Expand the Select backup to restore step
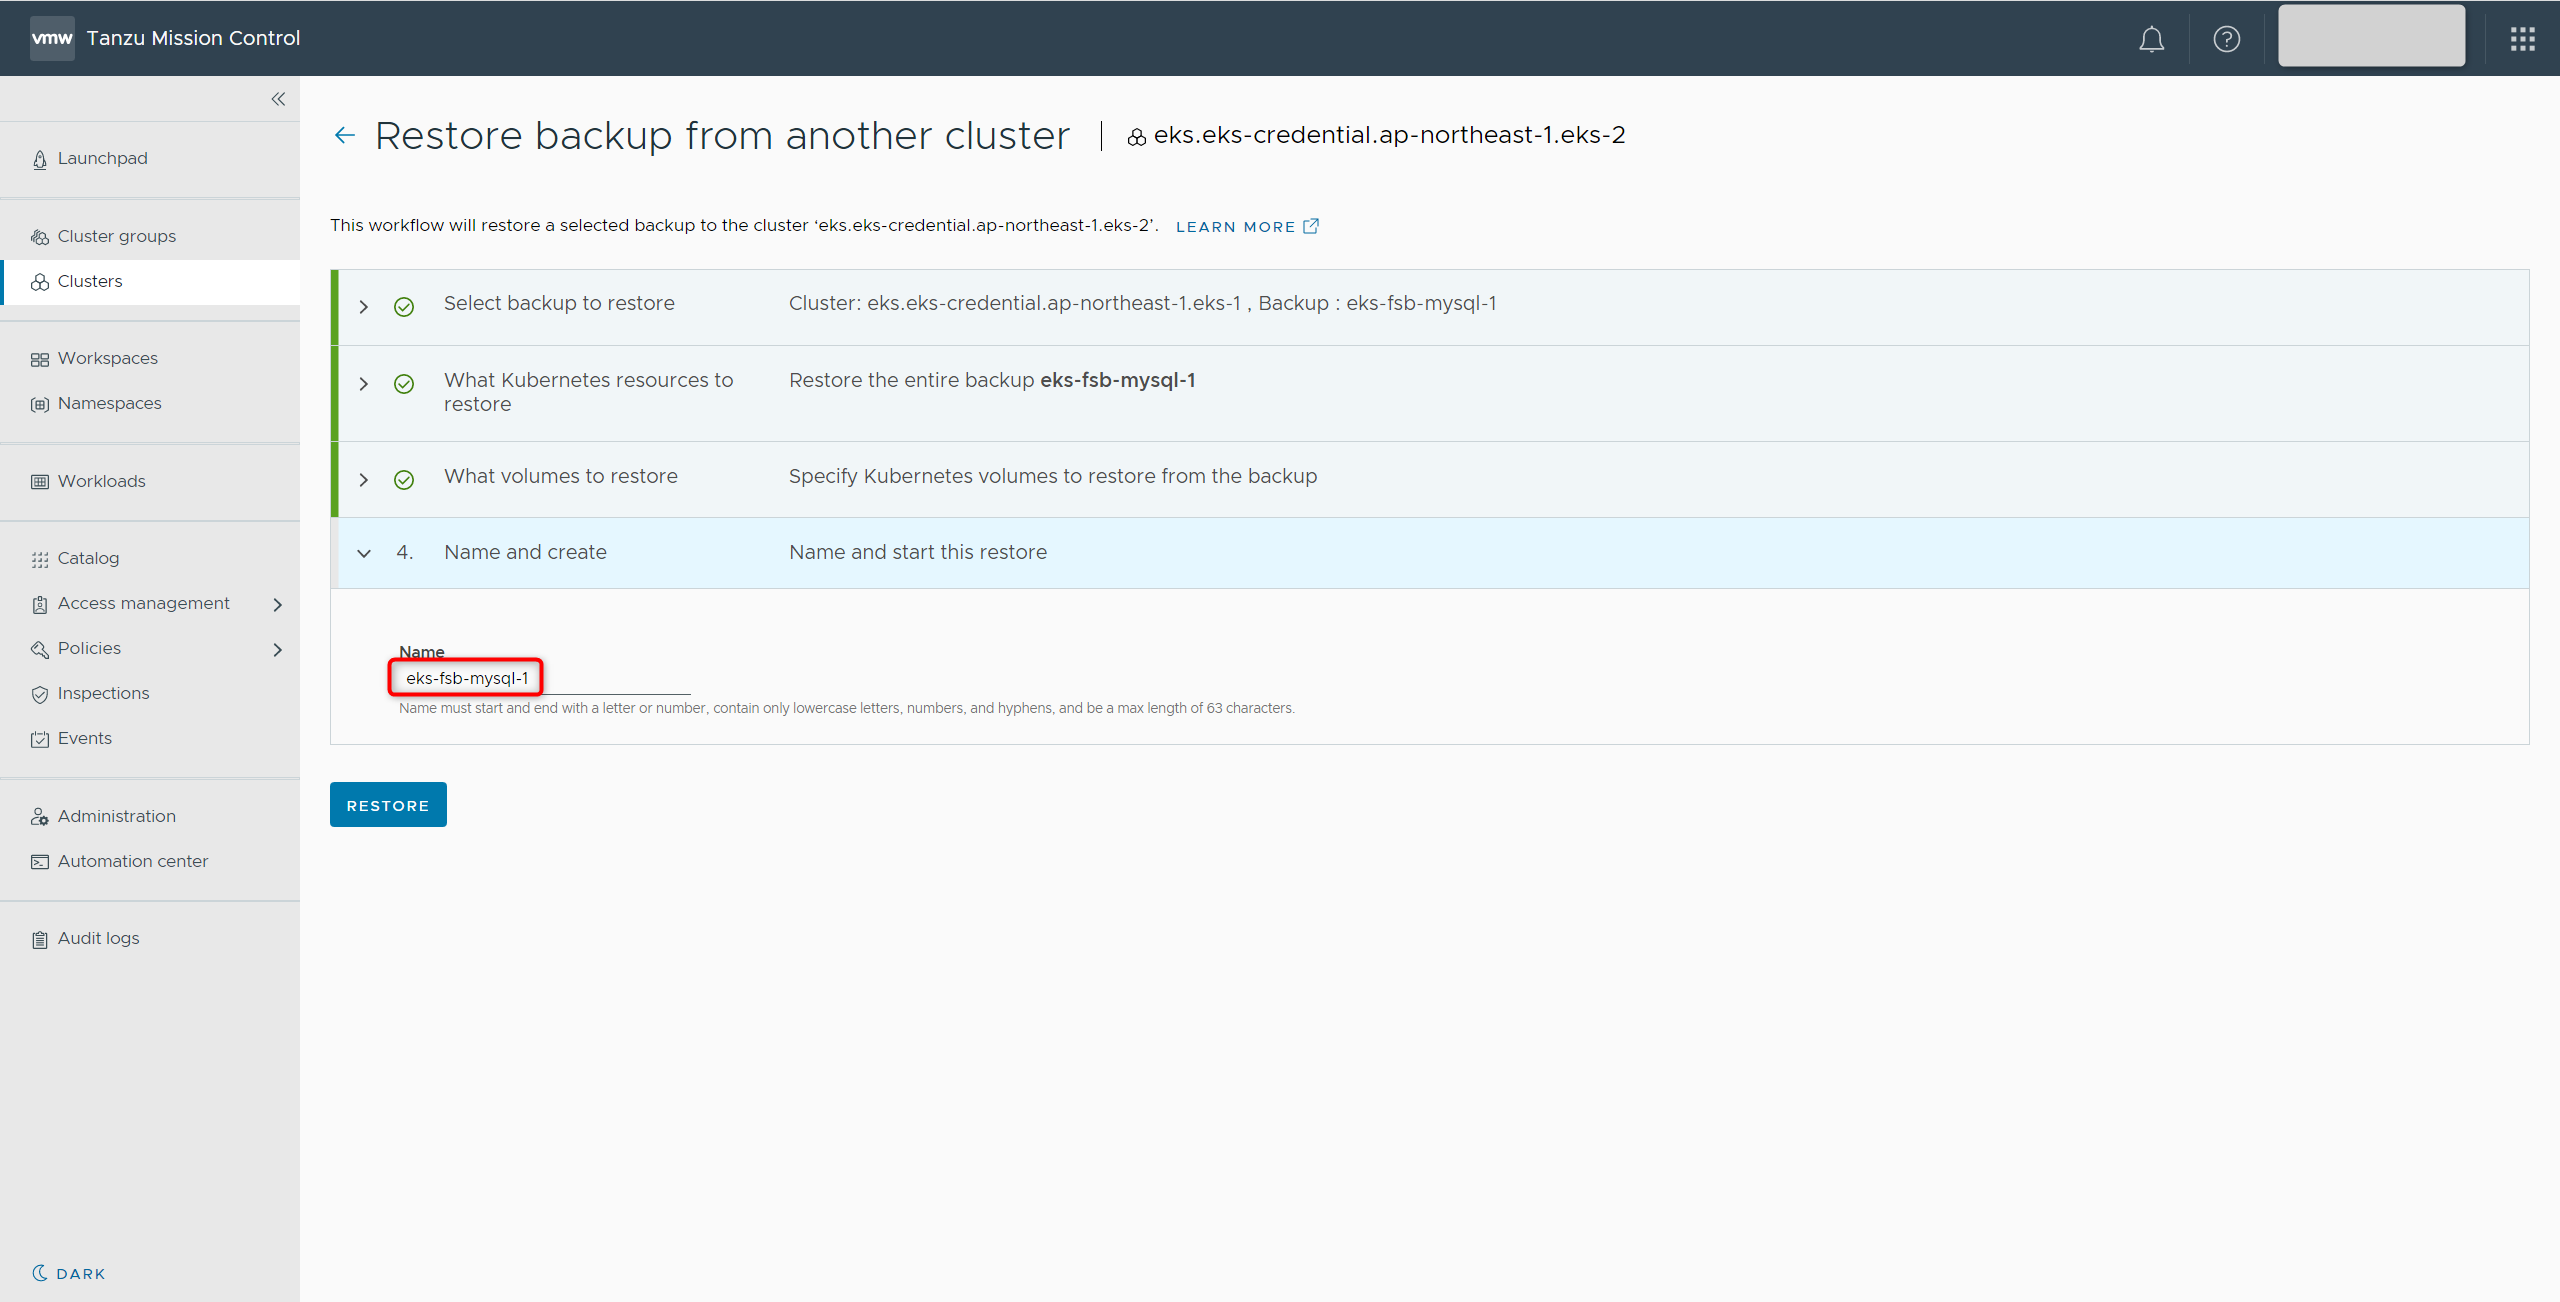Viewport: 2560px width, 1302px height. coord(364,307)
